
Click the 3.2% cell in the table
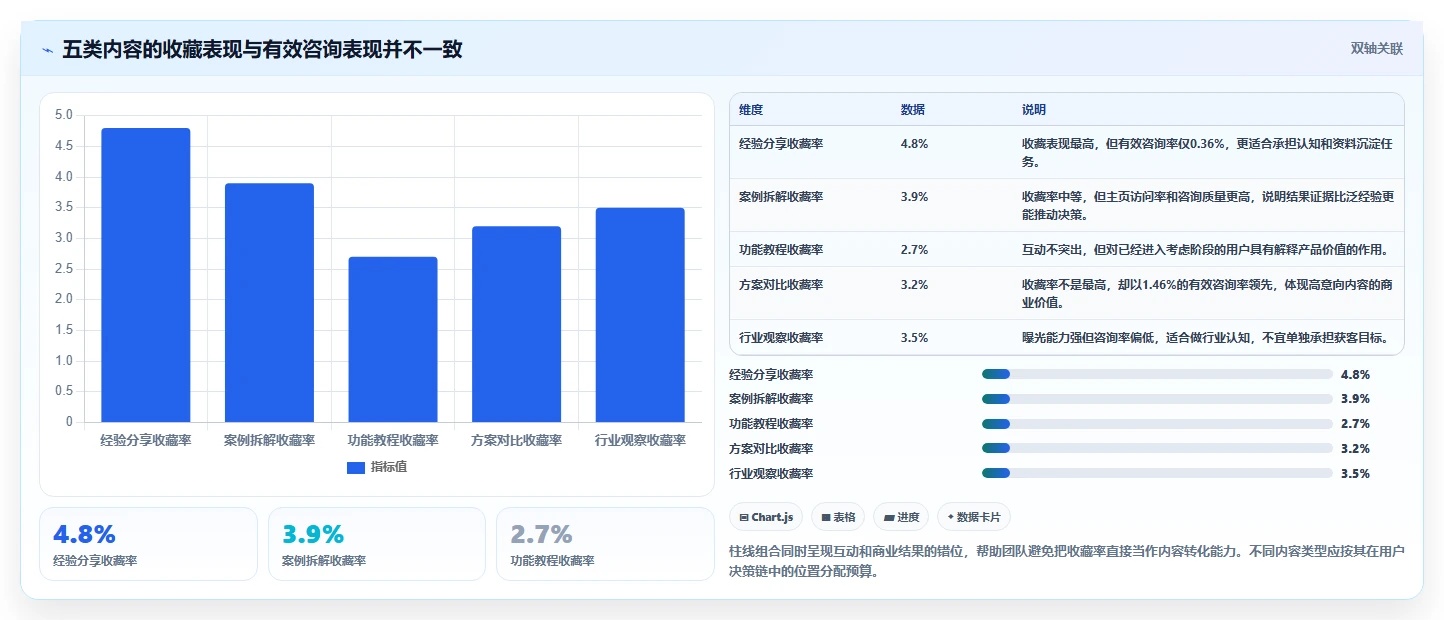coord(914,285)
